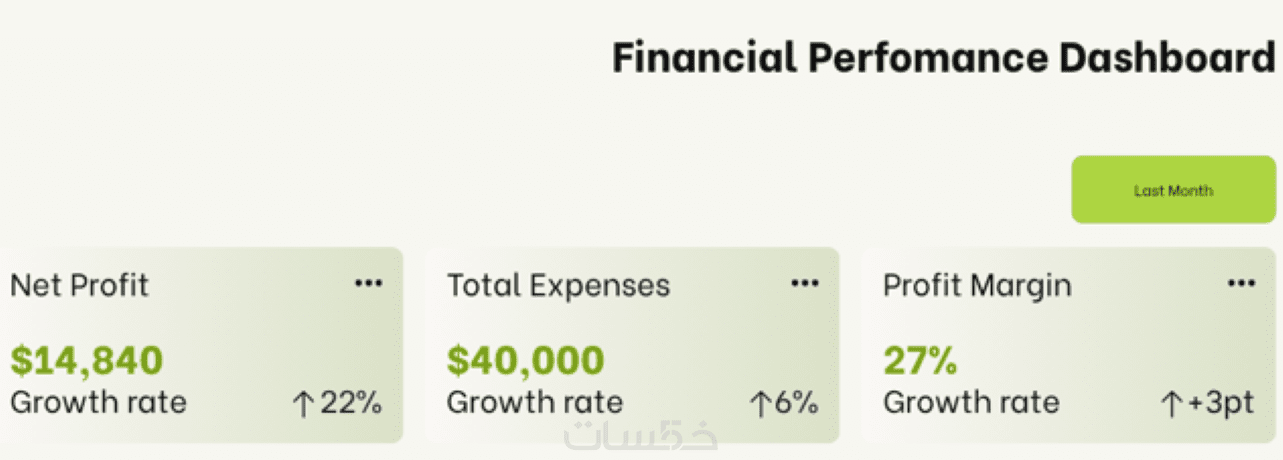
Task: Open the Profit Margin ellipsis menu
Action: click(1241, 284)
